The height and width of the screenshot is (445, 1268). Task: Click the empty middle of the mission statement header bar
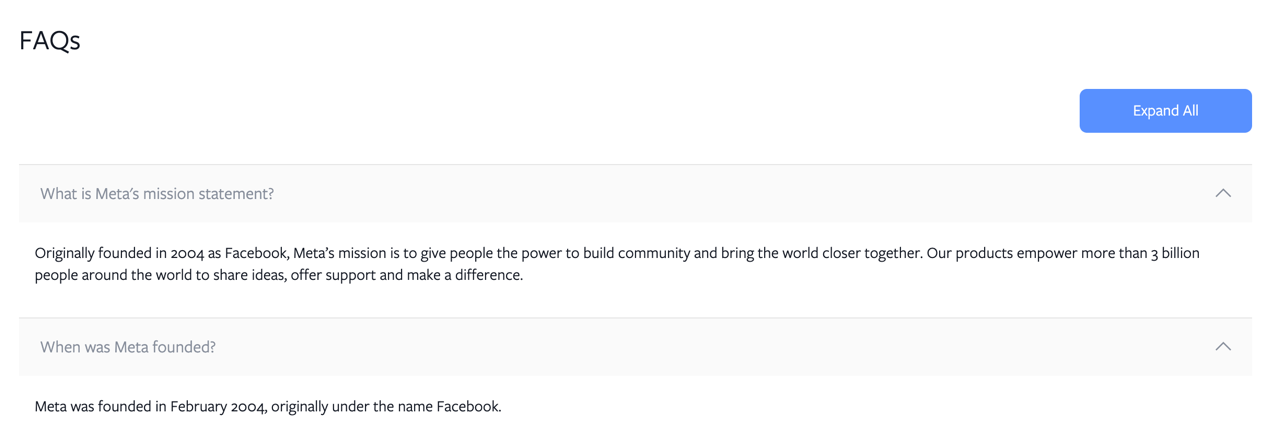(700, 194)
